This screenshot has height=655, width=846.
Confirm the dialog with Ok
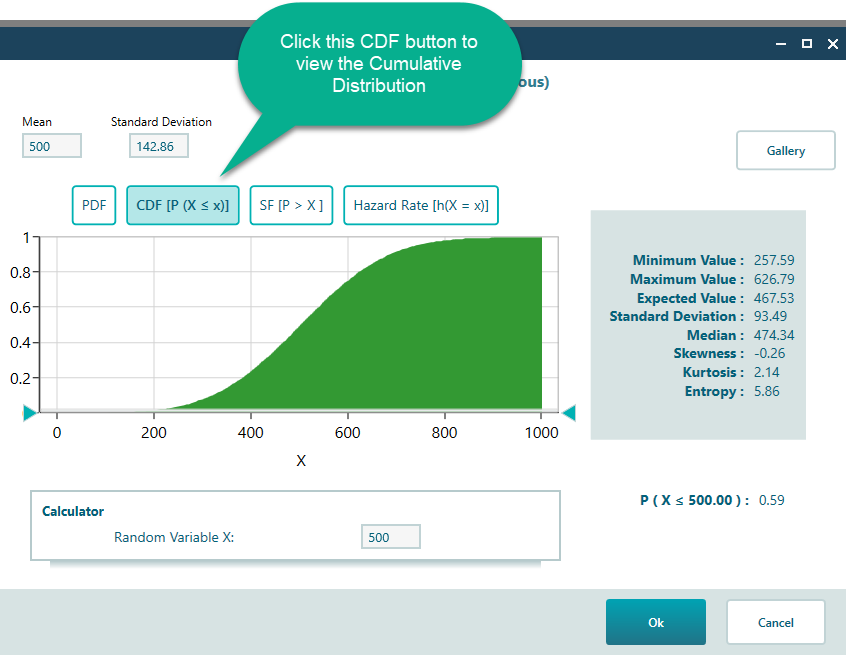pos(655,622)
